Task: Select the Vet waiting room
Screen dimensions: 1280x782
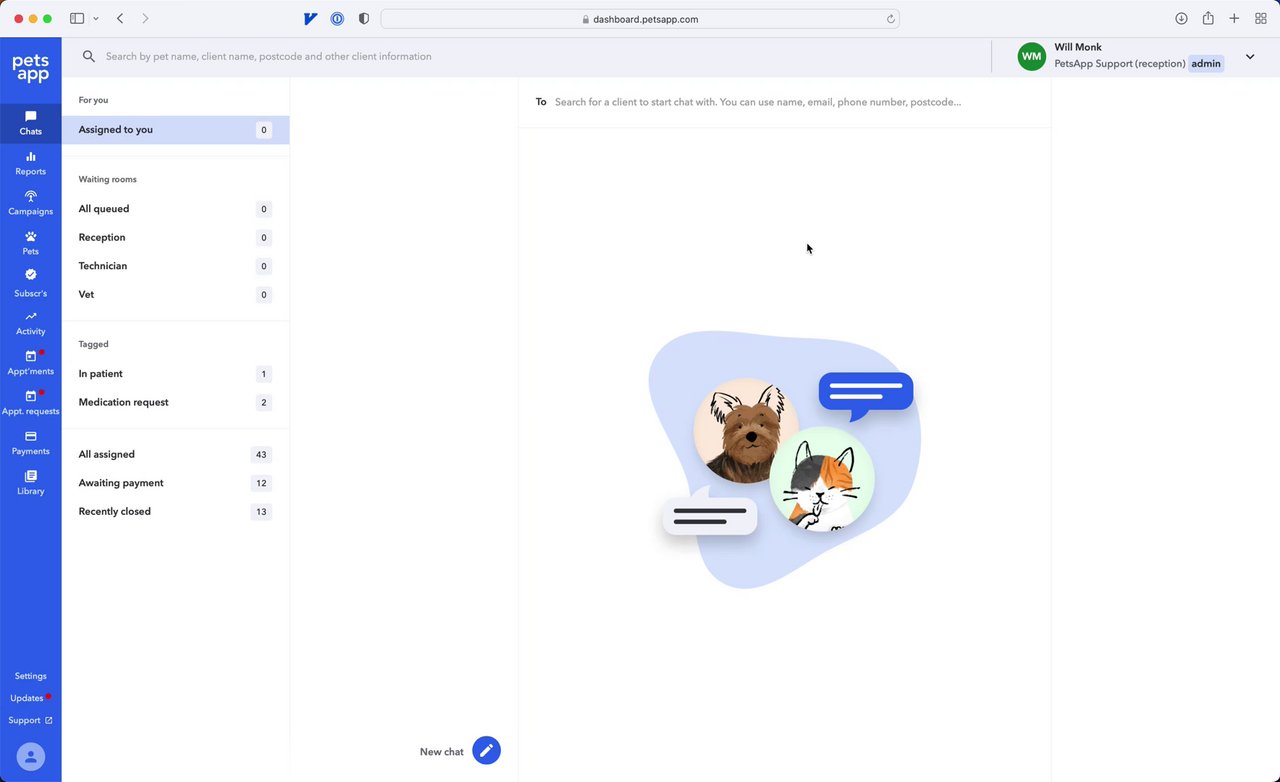Action: click(x=176, y=295)
